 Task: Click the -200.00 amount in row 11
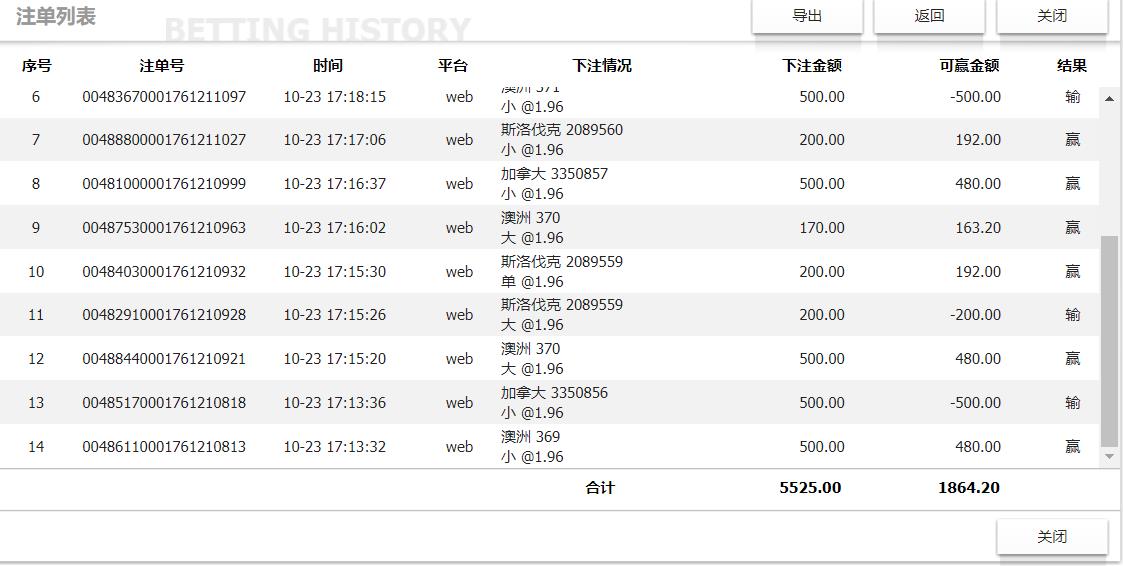click(975, 315)
